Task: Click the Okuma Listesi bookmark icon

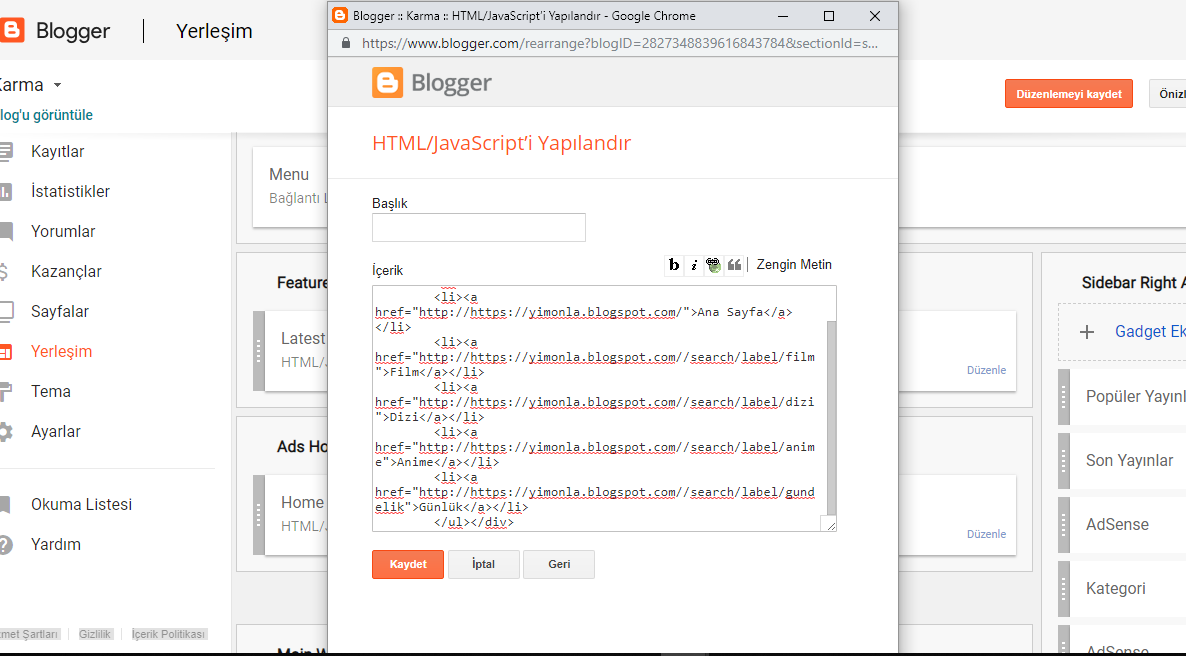Action: (x=5, y=505)
